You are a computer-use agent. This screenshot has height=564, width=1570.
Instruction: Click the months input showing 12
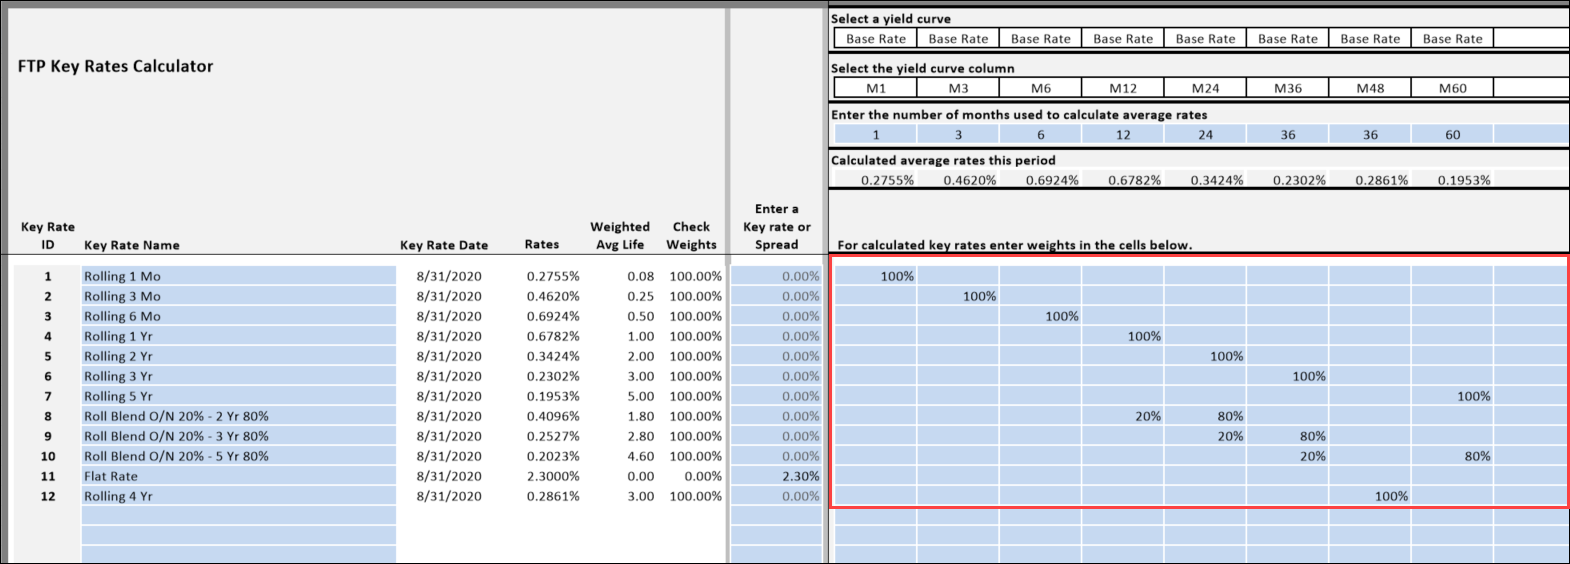[x=1123, y=134]
